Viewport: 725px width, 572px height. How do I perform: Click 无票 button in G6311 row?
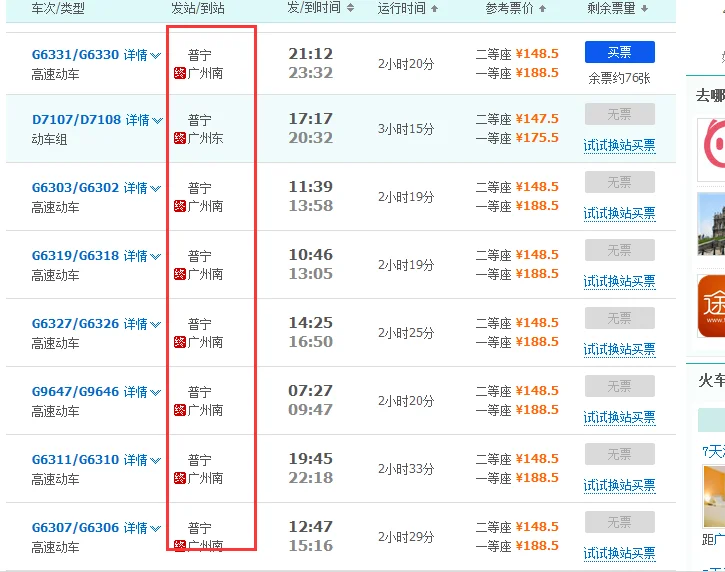620,454
